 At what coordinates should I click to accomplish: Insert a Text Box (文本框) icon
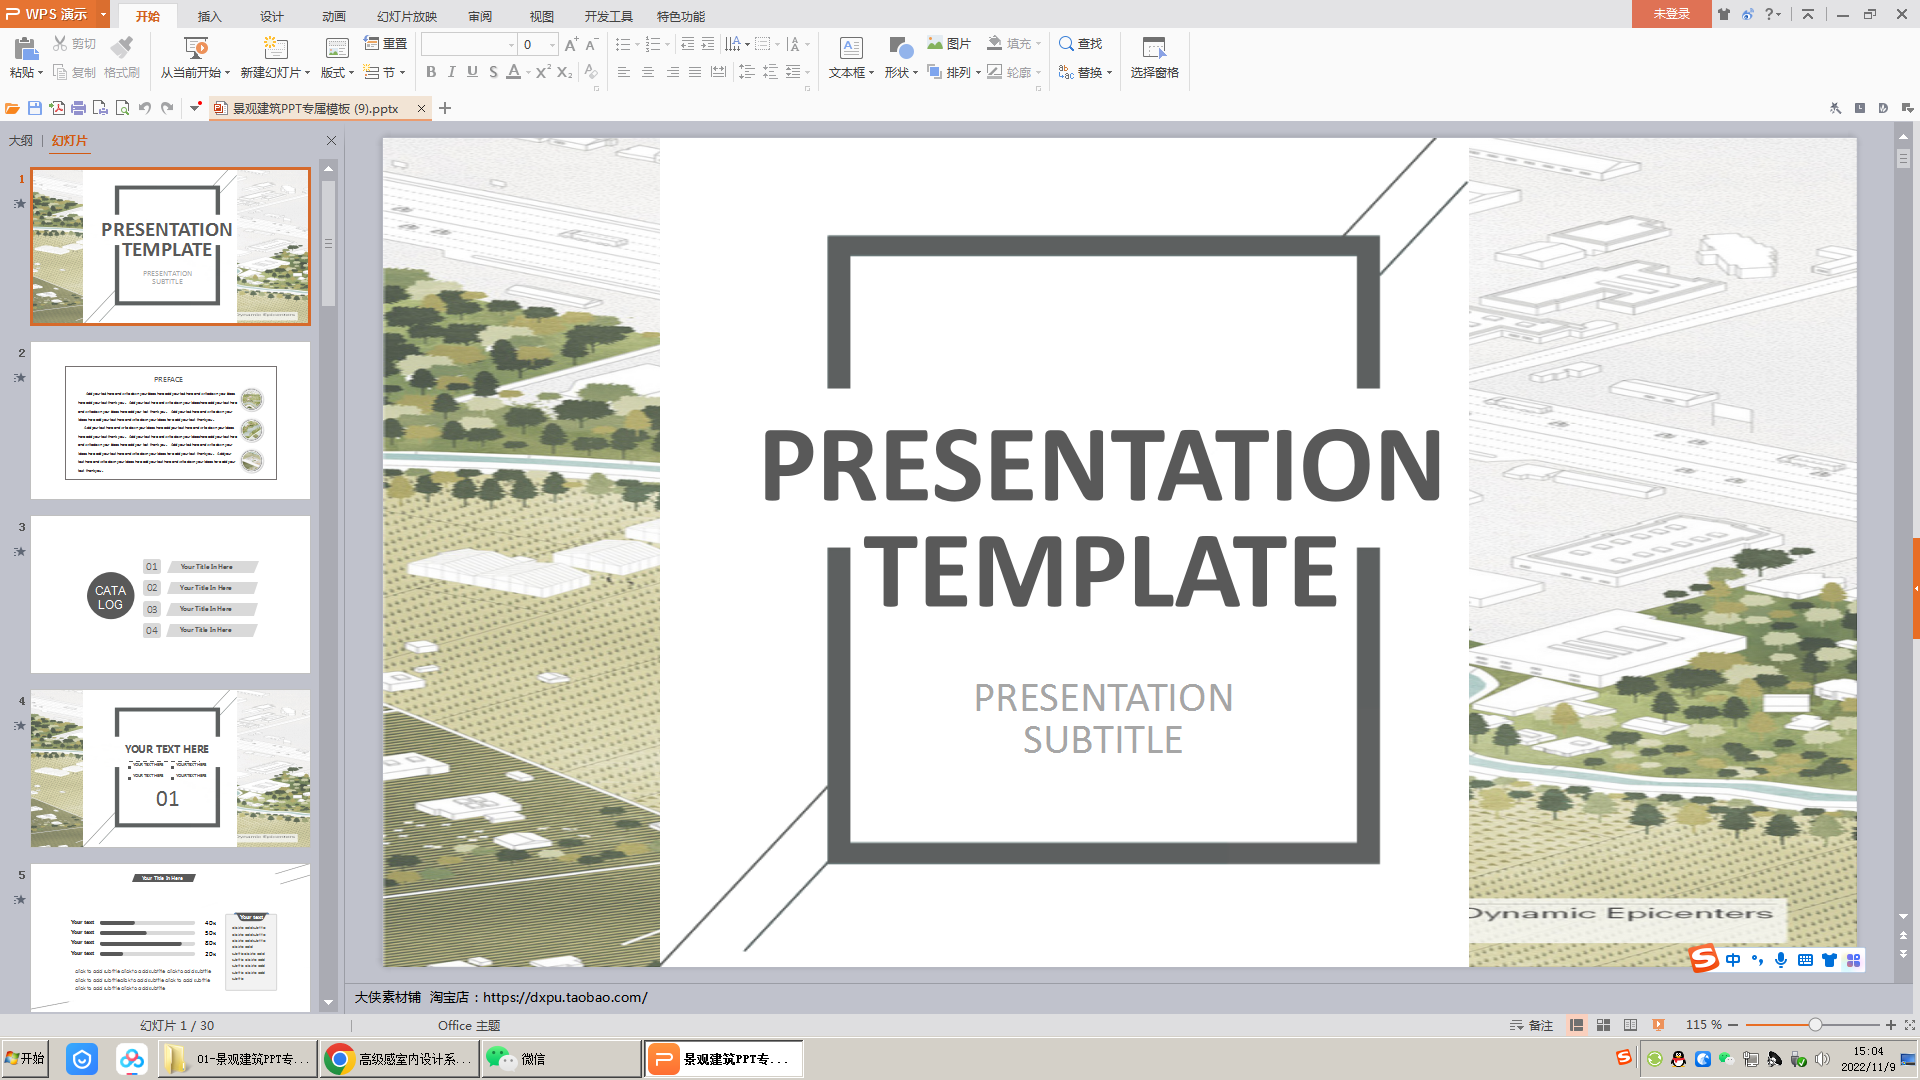click(x=851, y=48)
